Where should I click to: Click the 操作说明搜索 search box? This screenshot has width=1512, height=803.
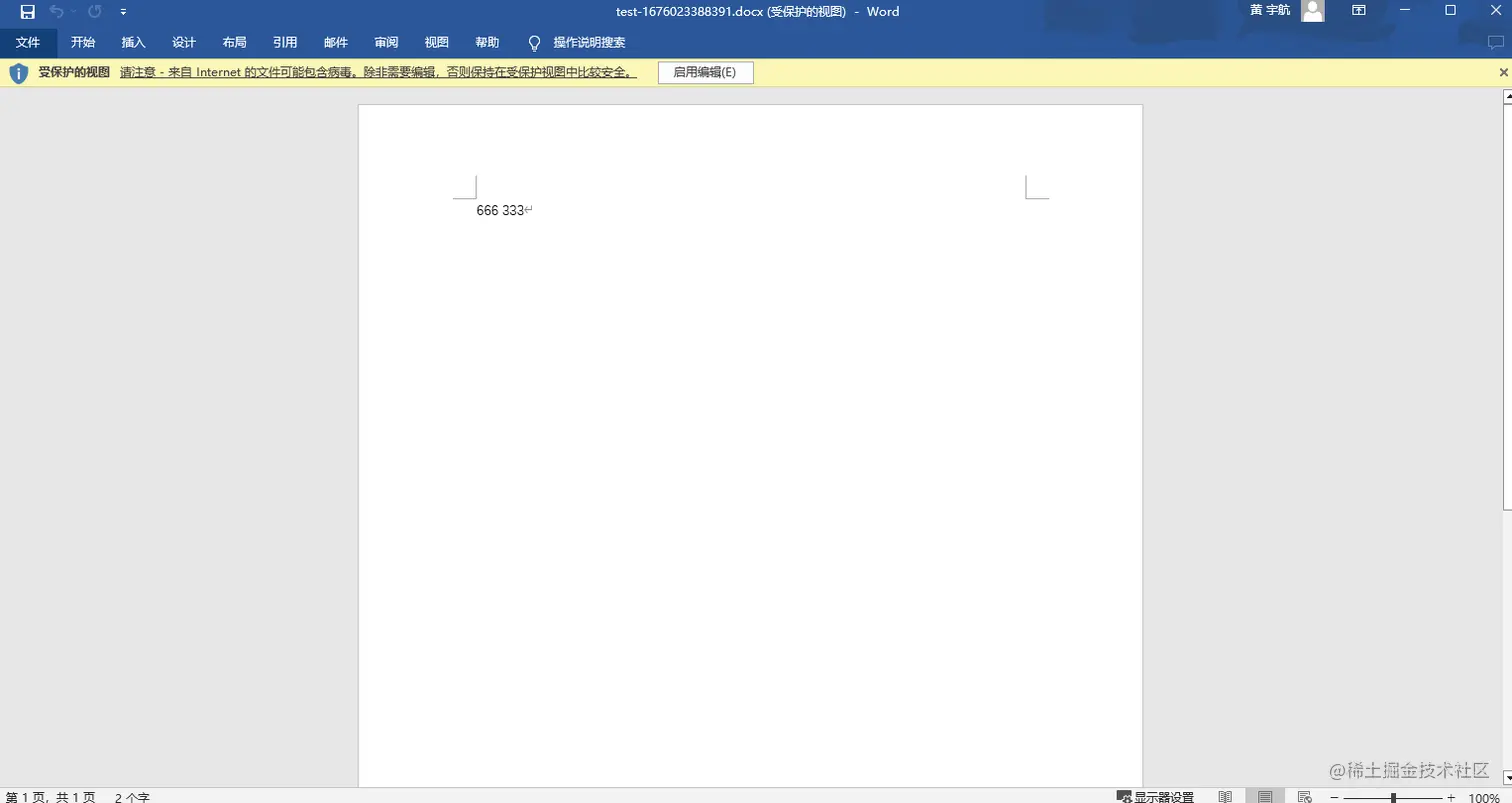pyautogui.click(x=590, y=42)
